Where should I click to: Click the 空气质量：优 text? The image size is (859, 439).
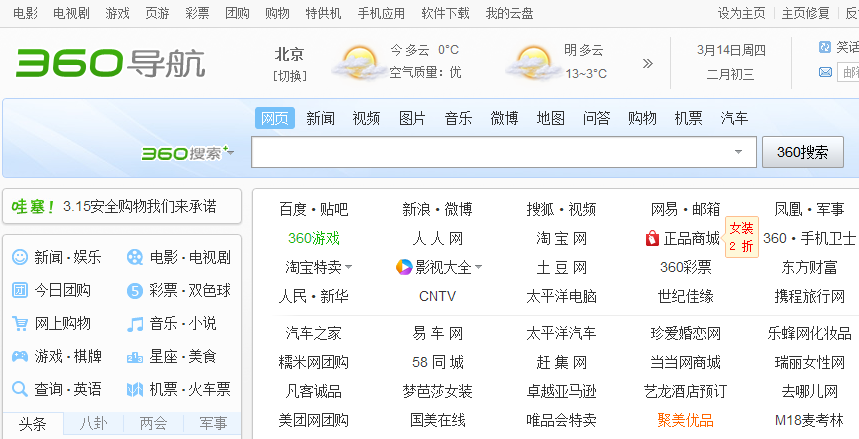pyautogui.click(x=426, y=72)
